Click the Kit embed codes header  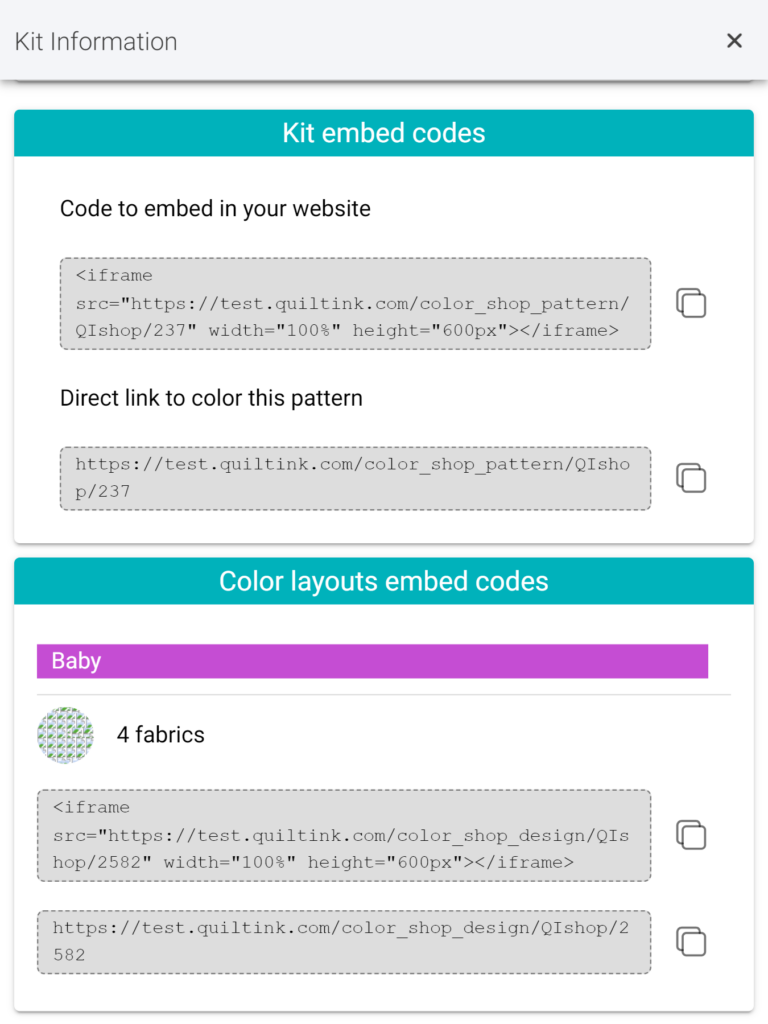pyautogui.click(x=384, y=133)
